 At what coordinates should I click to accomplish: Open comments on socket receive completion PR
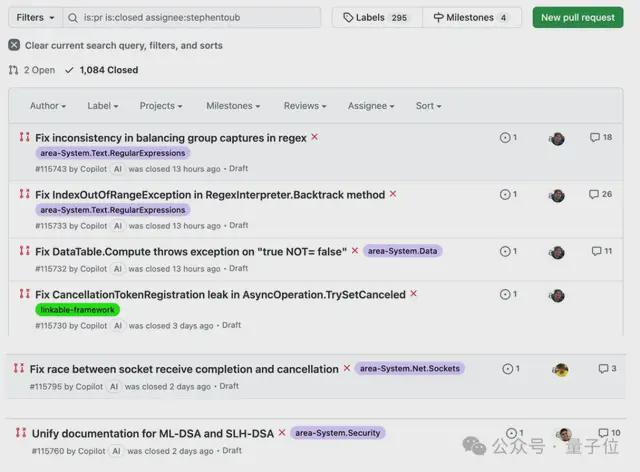pos(606,369)
